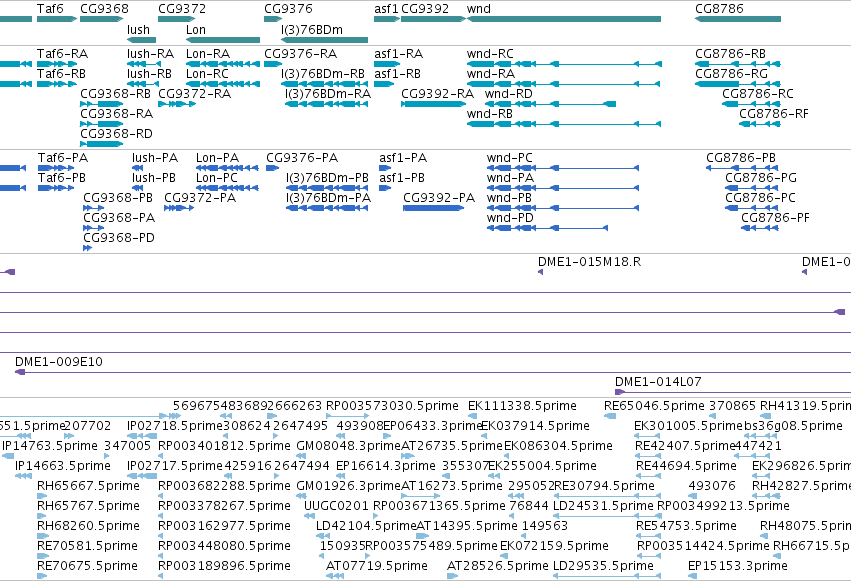Click protein l(3)76BDm-PB

(x=327, y=178)
